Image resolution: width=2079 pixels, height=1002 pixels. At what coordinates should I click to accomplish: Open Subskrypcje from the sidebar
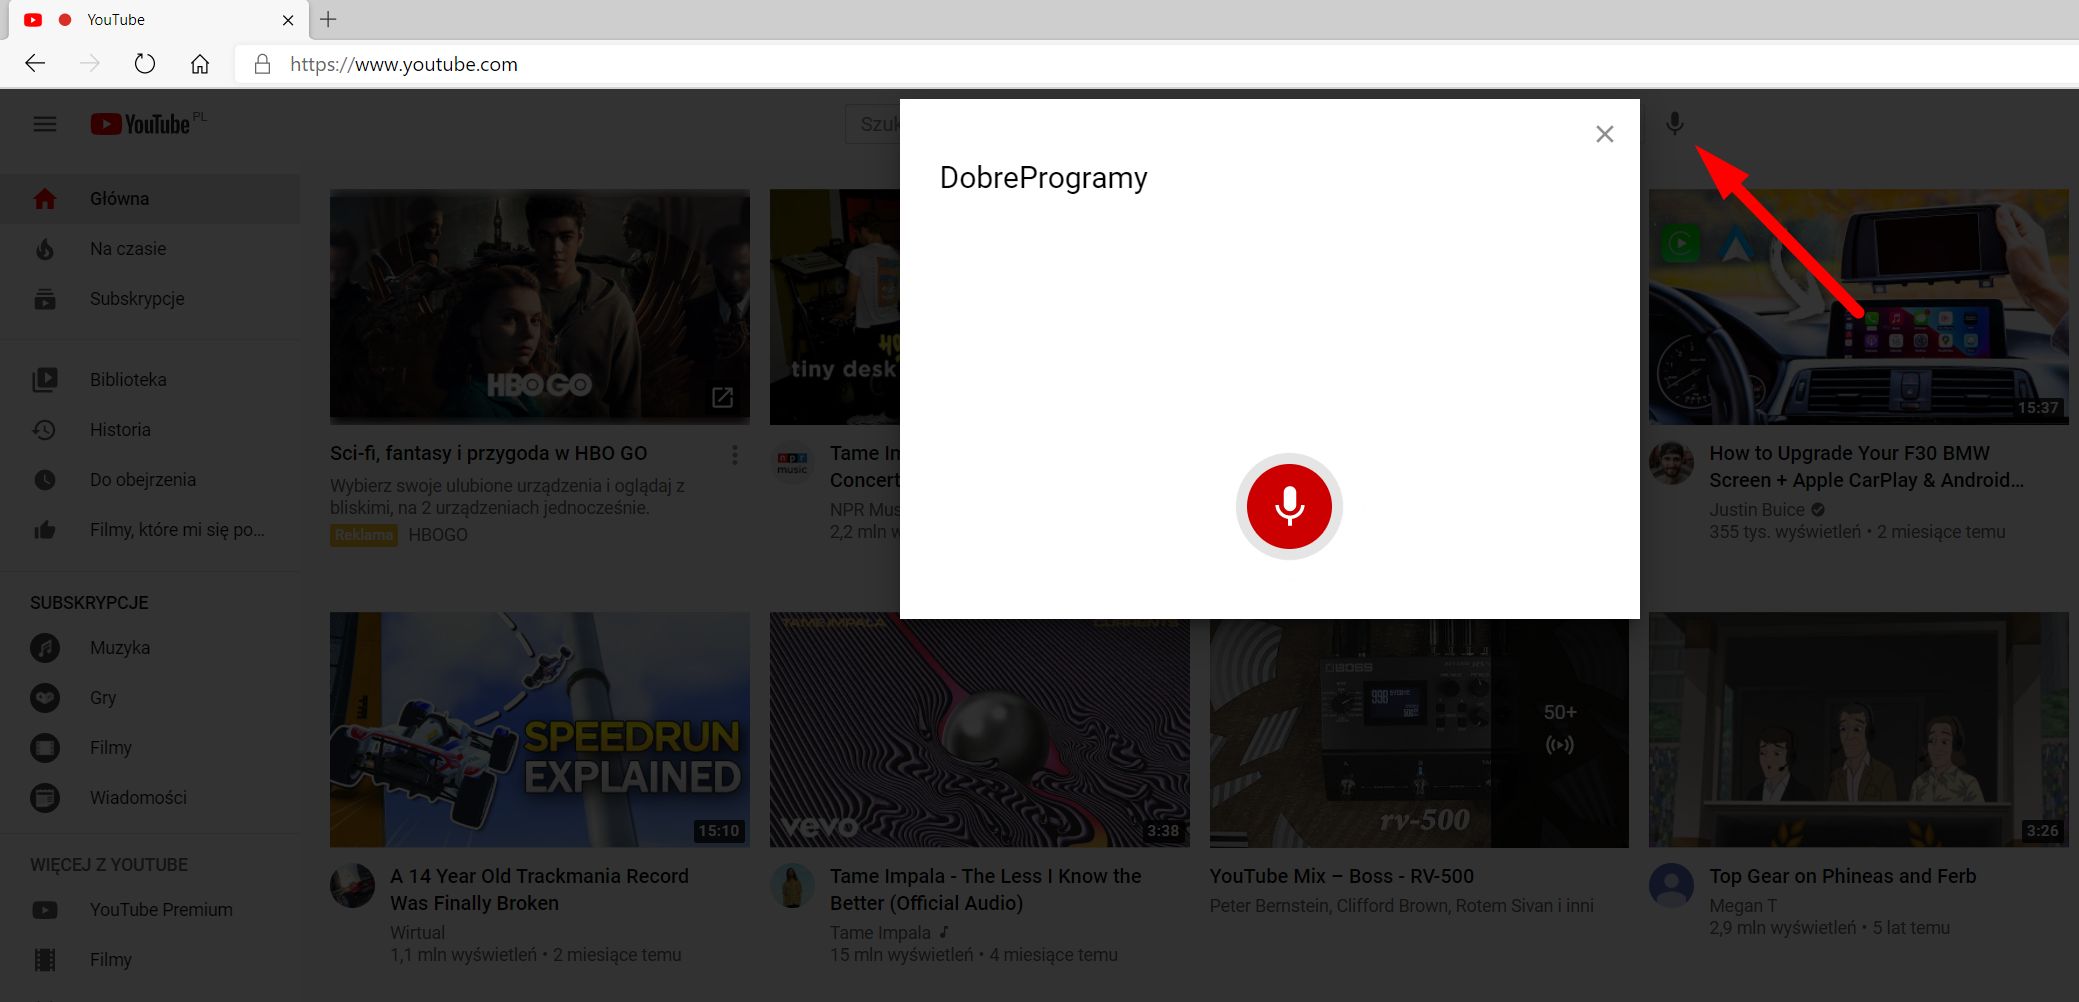137,298
